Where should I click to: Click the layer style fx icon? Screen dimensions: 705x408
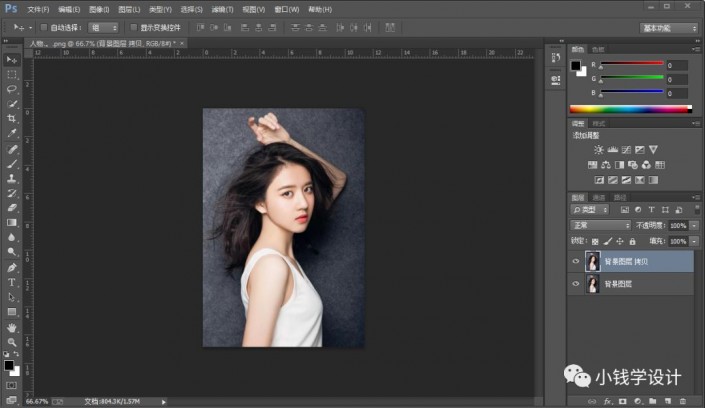(607, 401)
